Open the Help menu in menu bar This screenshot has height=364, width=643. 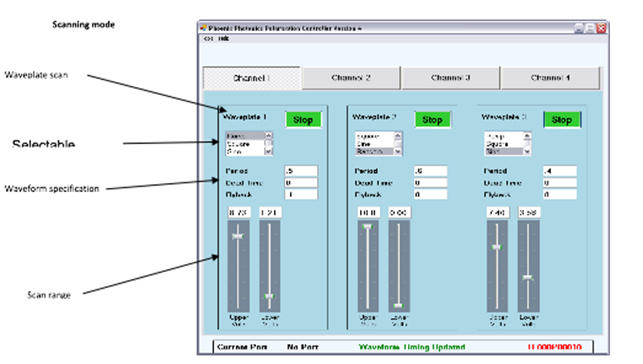pos(223,39)
